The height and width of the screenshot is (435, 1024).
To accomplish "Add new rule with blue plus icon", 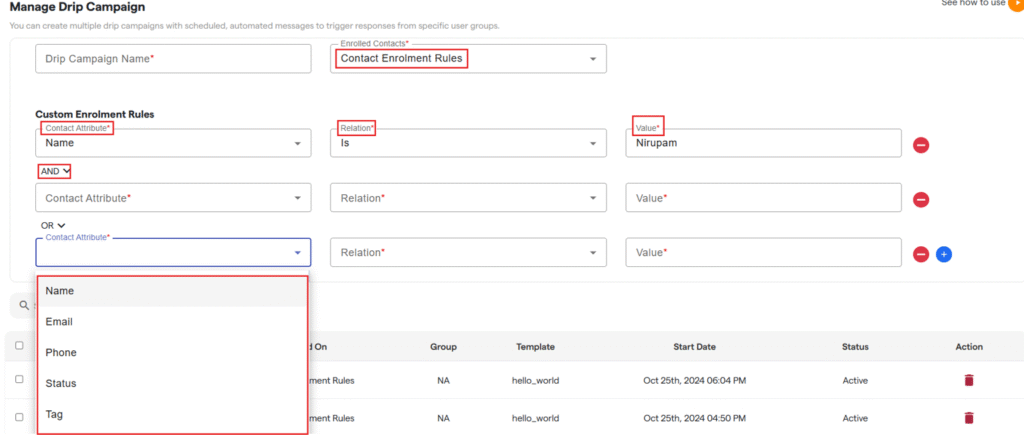I will coord(943,254).
